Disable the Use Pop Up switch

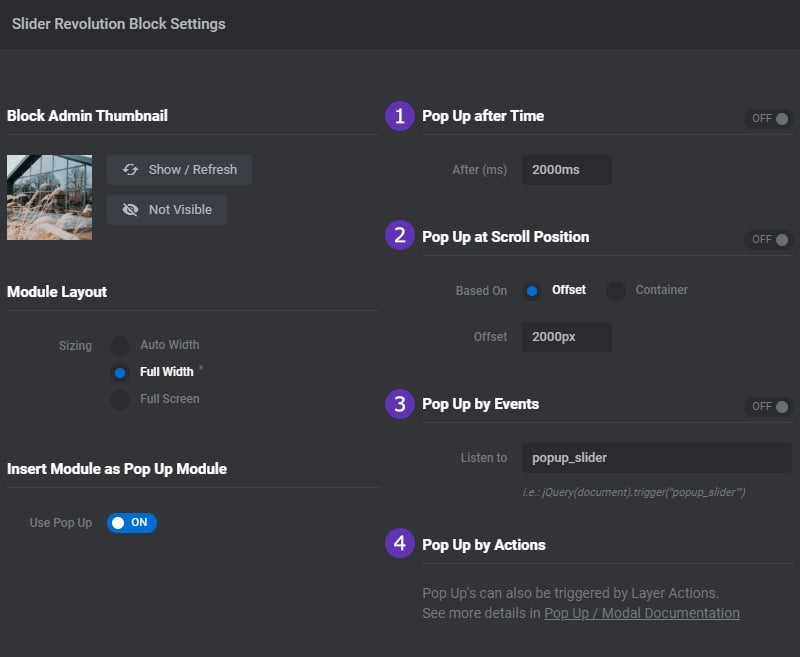click(132, 523)
